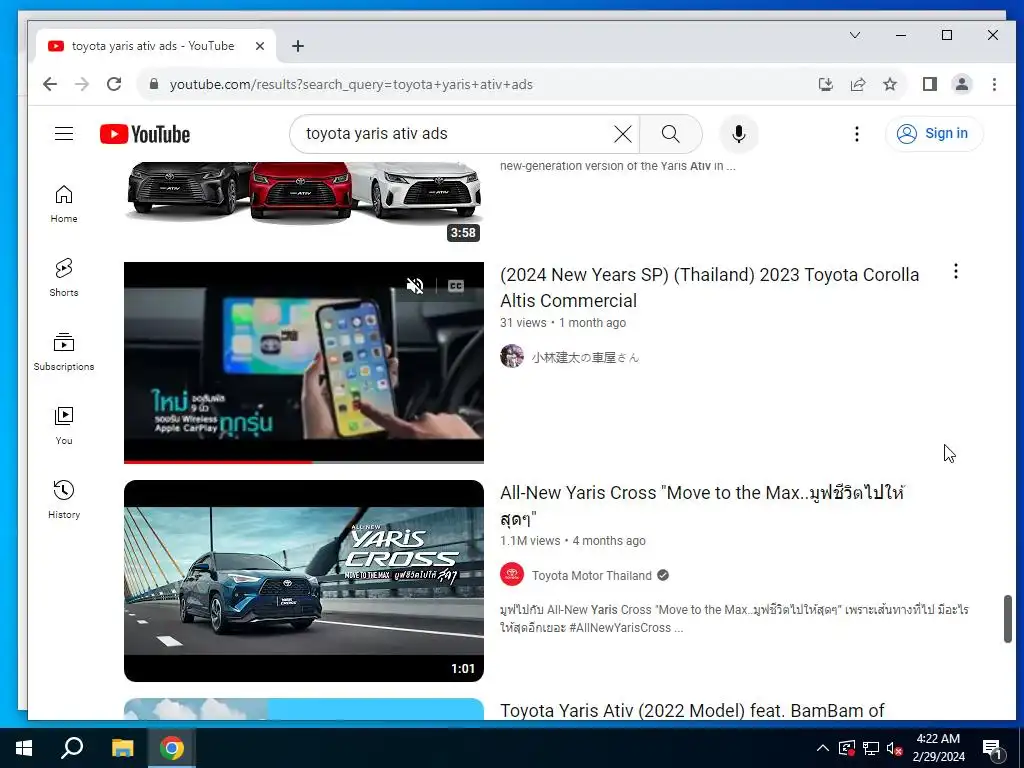The width and height of the screenshot is (1024, 768).
Task: Open History in the sidebar
Action: (x=64, y=500)
